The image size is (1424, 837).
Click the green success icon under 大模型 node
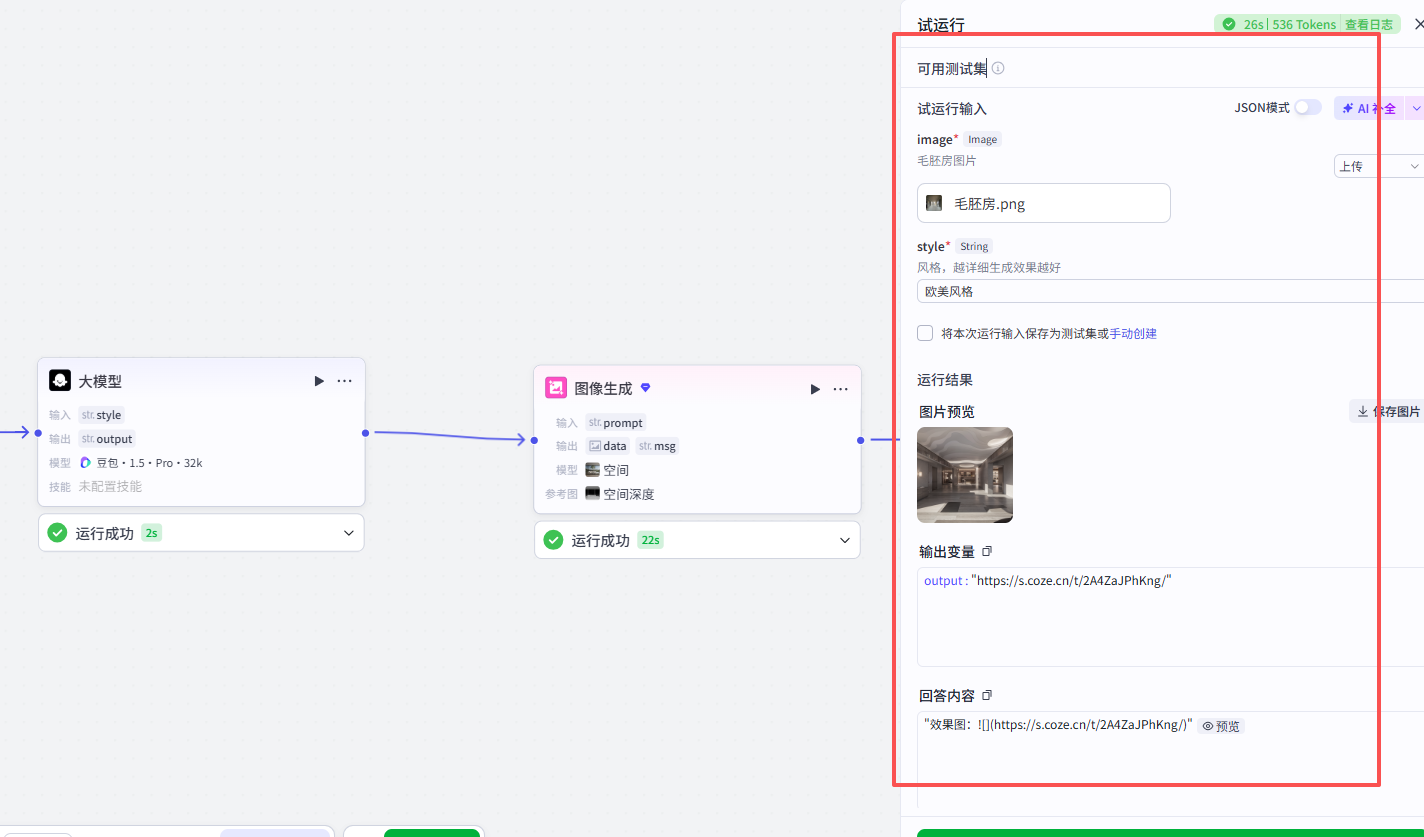tap(57, 533)
